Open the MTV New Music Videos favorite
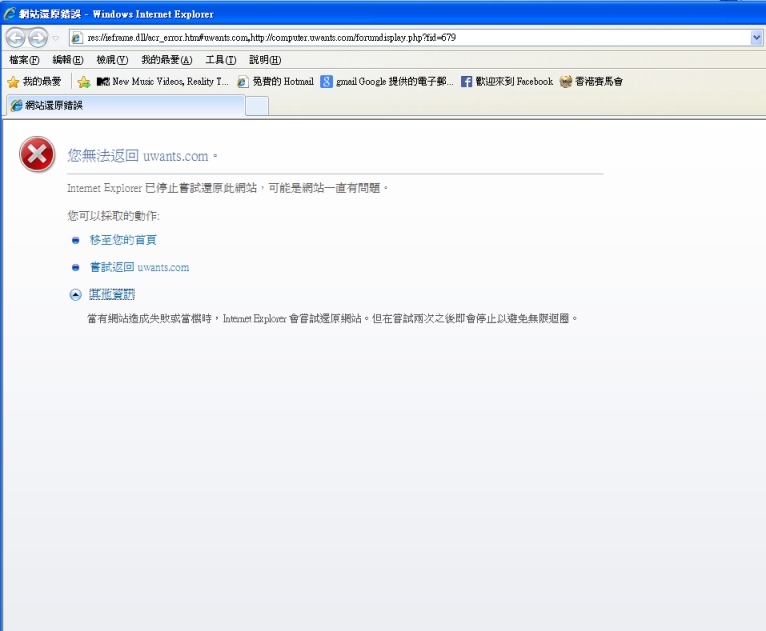Screen dimensions: 766x631 pyautogui.click(x=162, y=82)
